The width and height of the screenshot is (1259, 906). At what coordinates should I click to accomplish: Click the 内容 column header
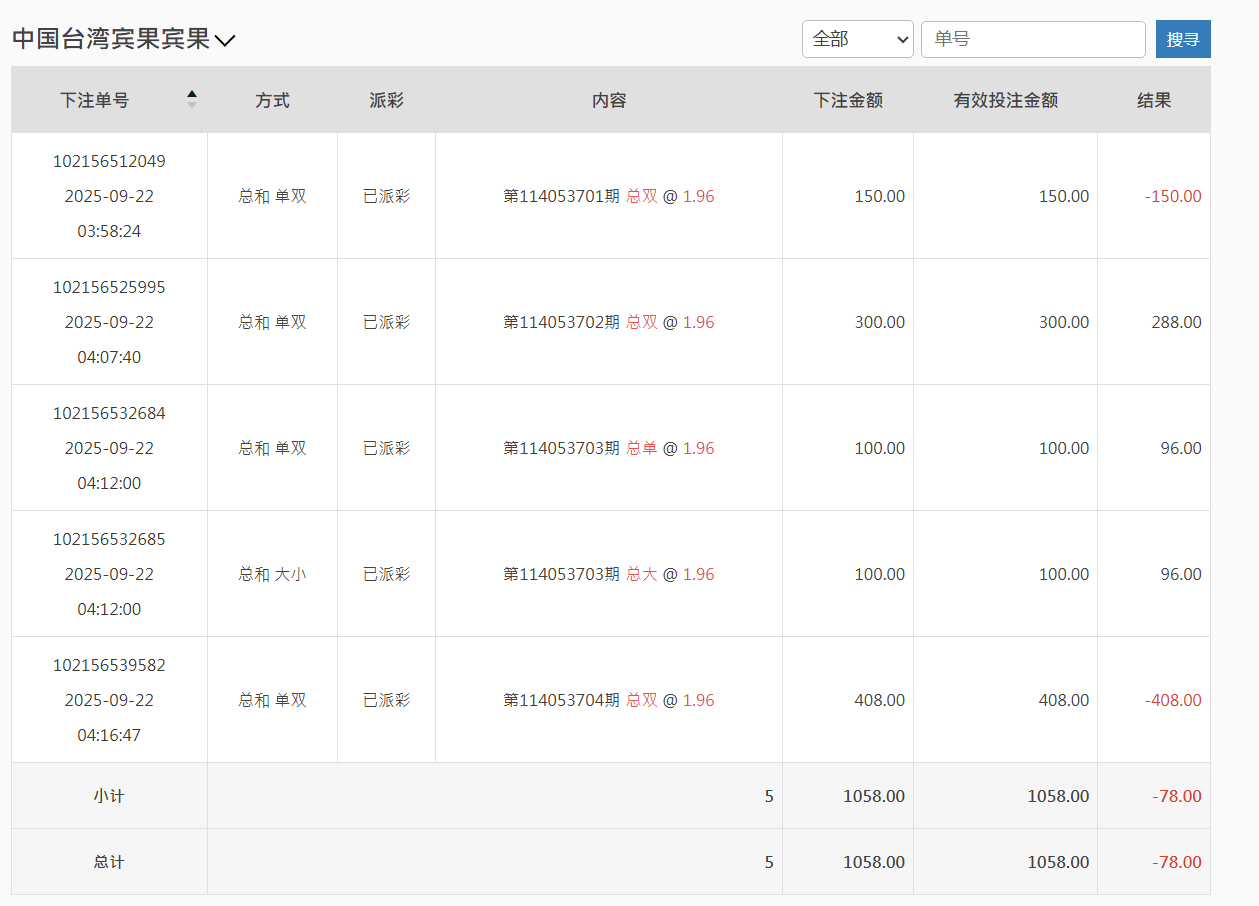pos(608,100)
